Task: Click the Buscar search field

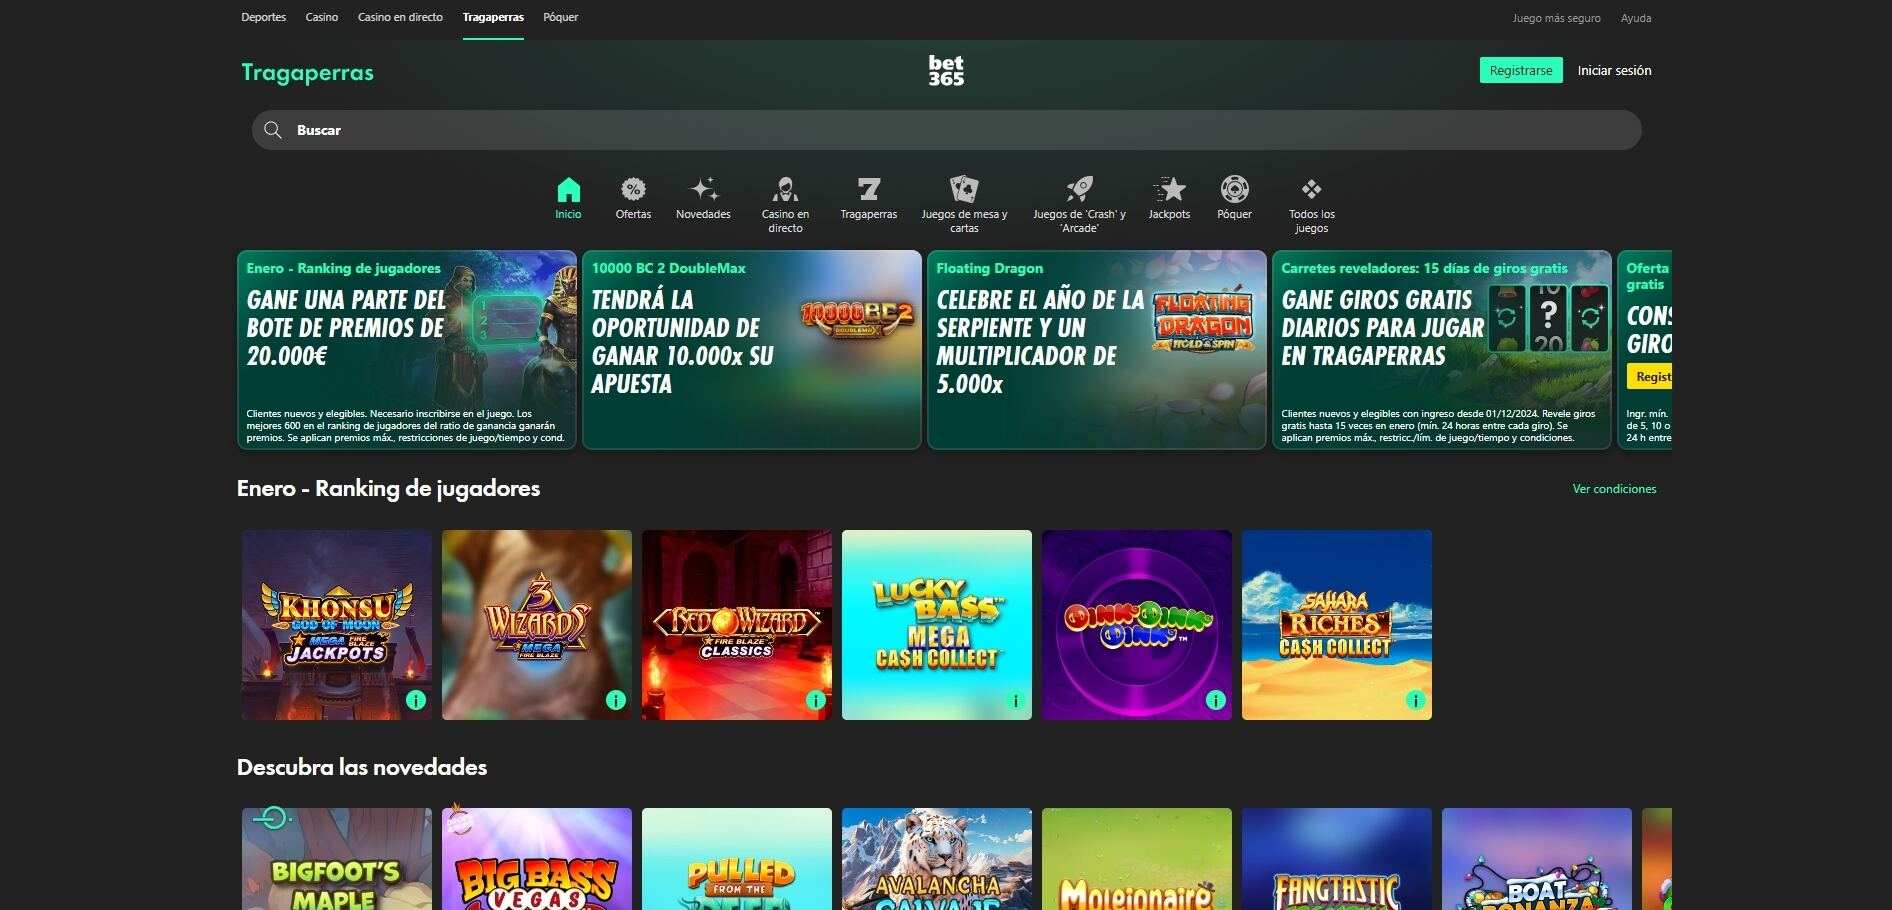Action: click(946, 130)
